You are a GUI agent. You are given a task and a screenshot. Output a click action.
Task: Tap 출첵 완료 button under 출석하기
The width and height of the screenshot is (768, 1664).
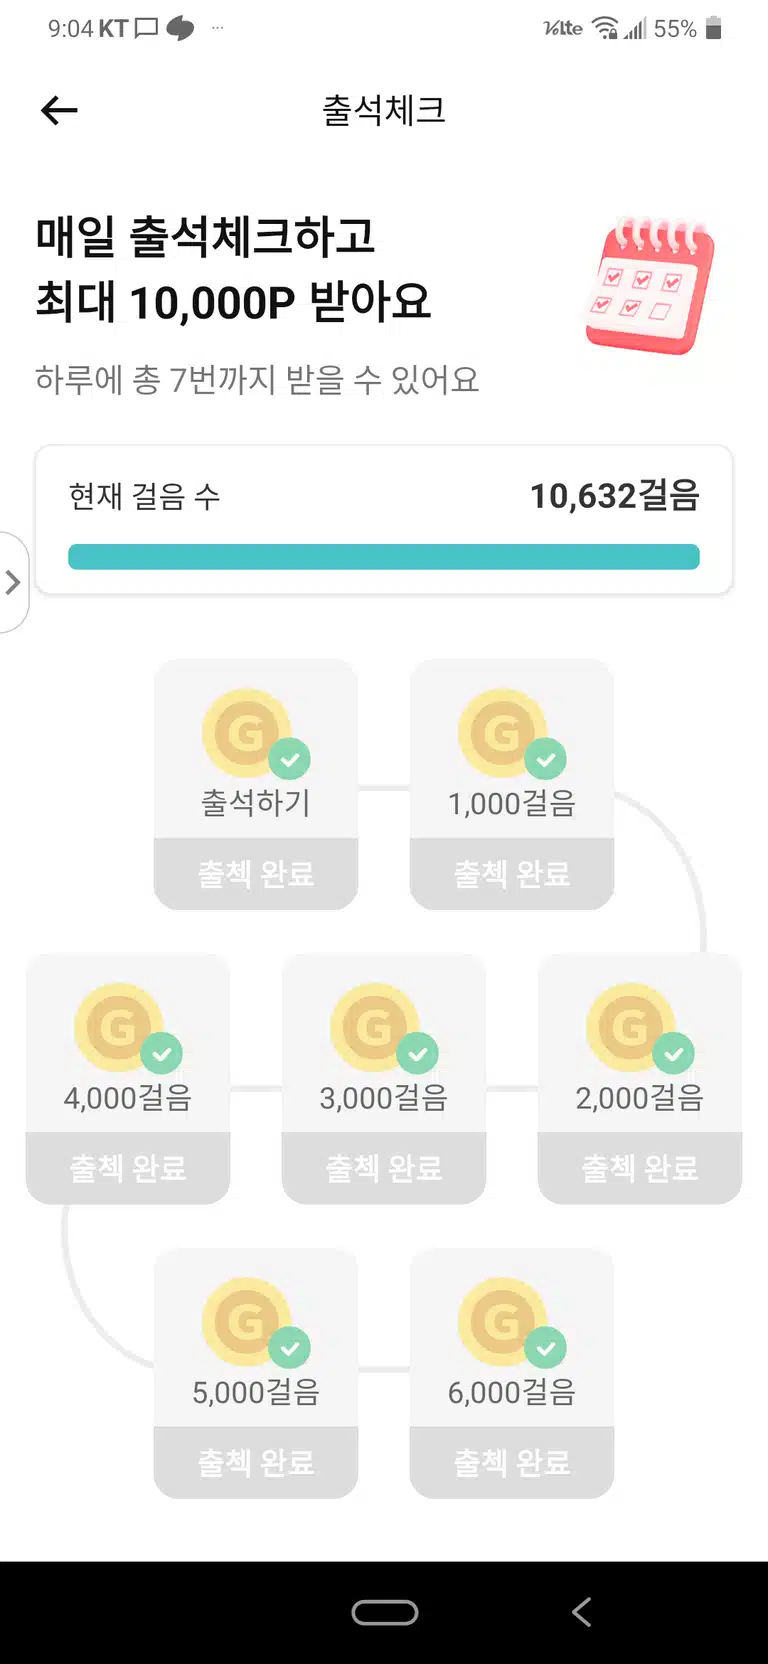coord(256,874)
